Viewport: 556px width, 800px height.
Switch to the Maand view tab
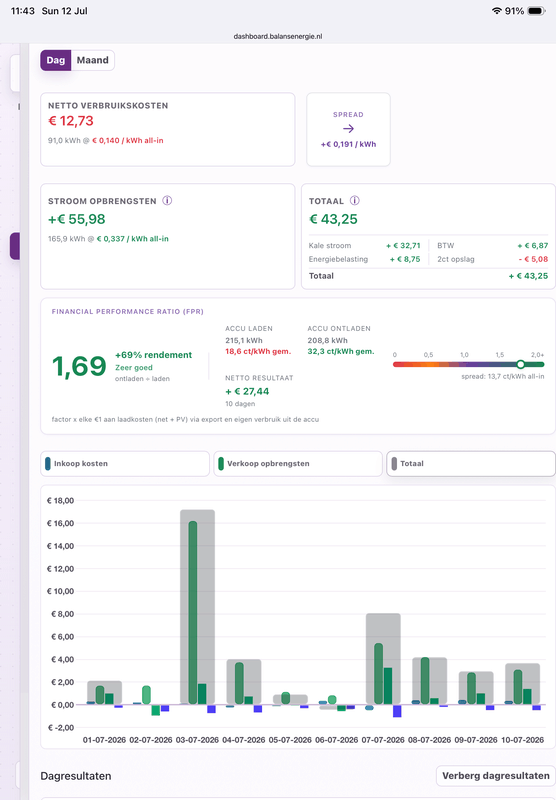[x=92, y=60]
